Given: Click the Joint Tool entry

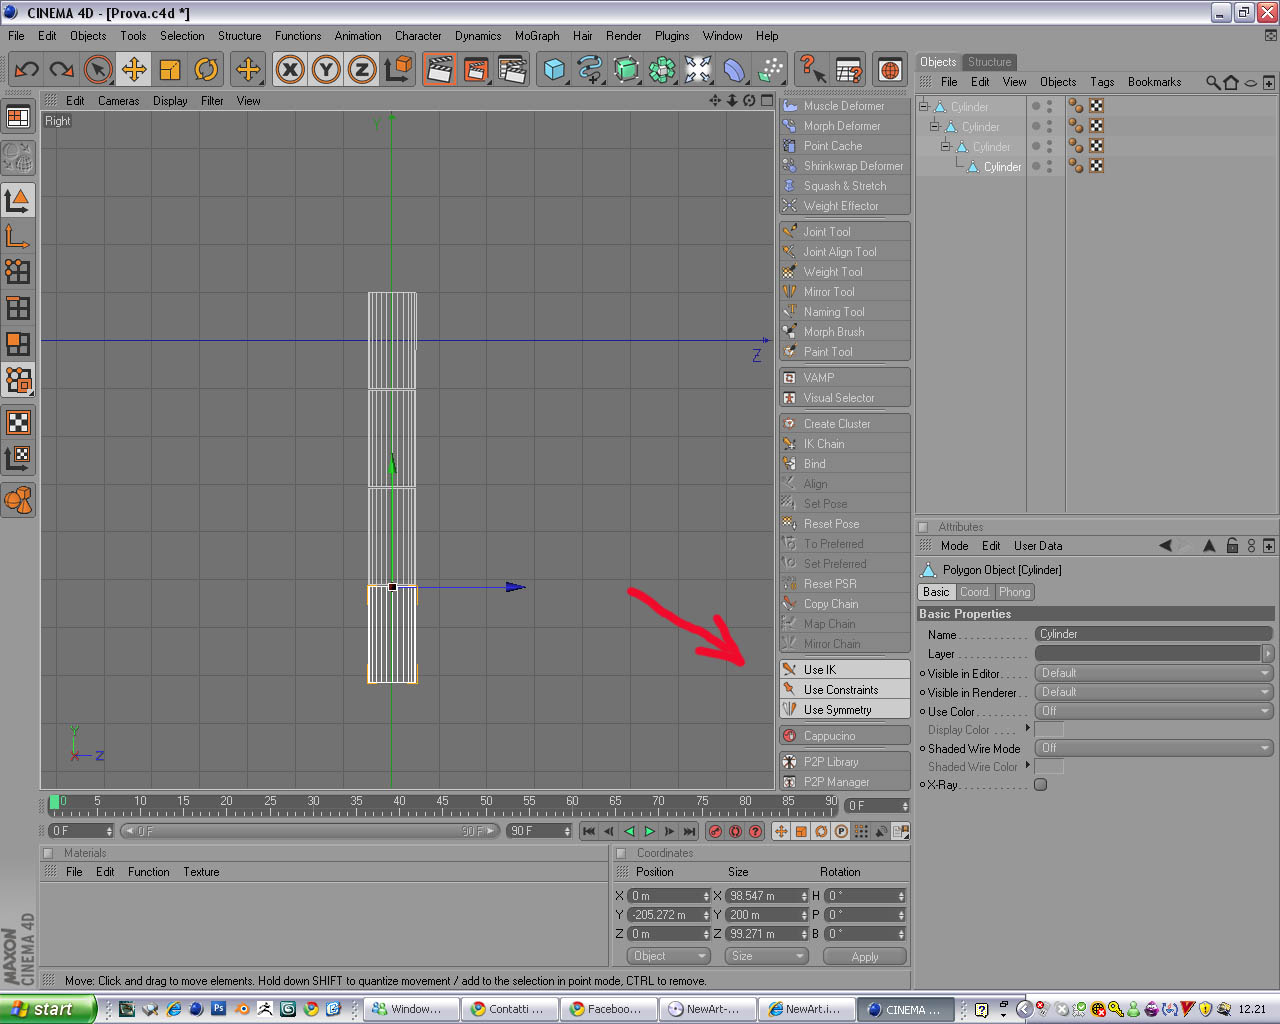Looking at the screenshot, I should pyautogui.click(x=845, y=232).
